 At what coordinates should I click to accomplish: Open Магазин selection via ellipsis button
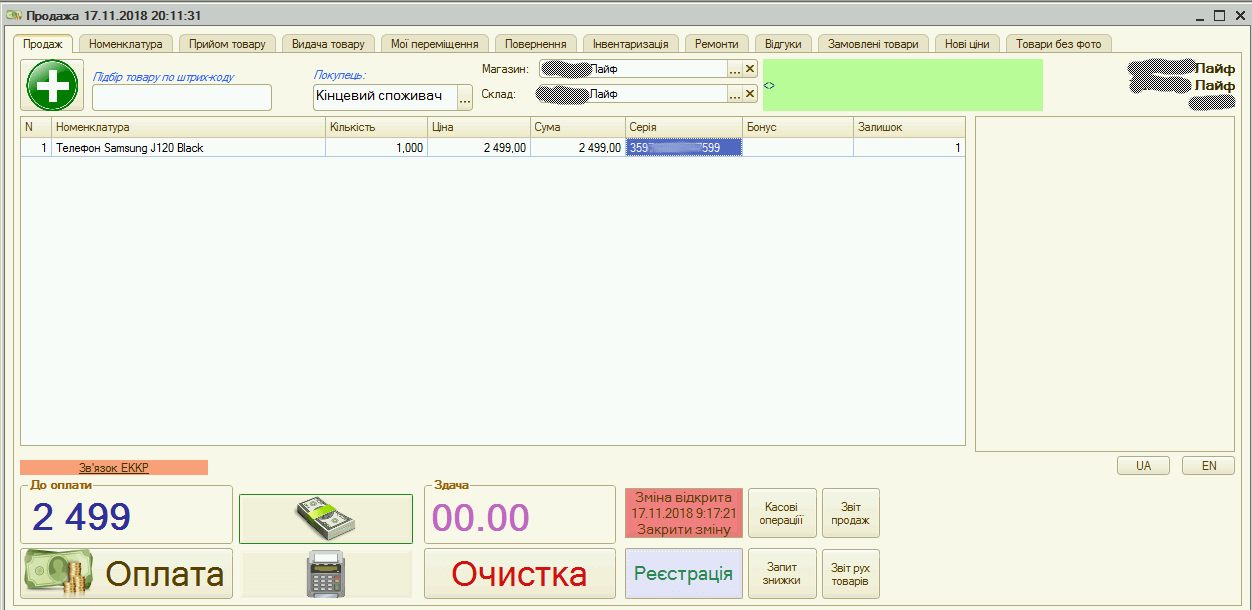pos(735,69)
